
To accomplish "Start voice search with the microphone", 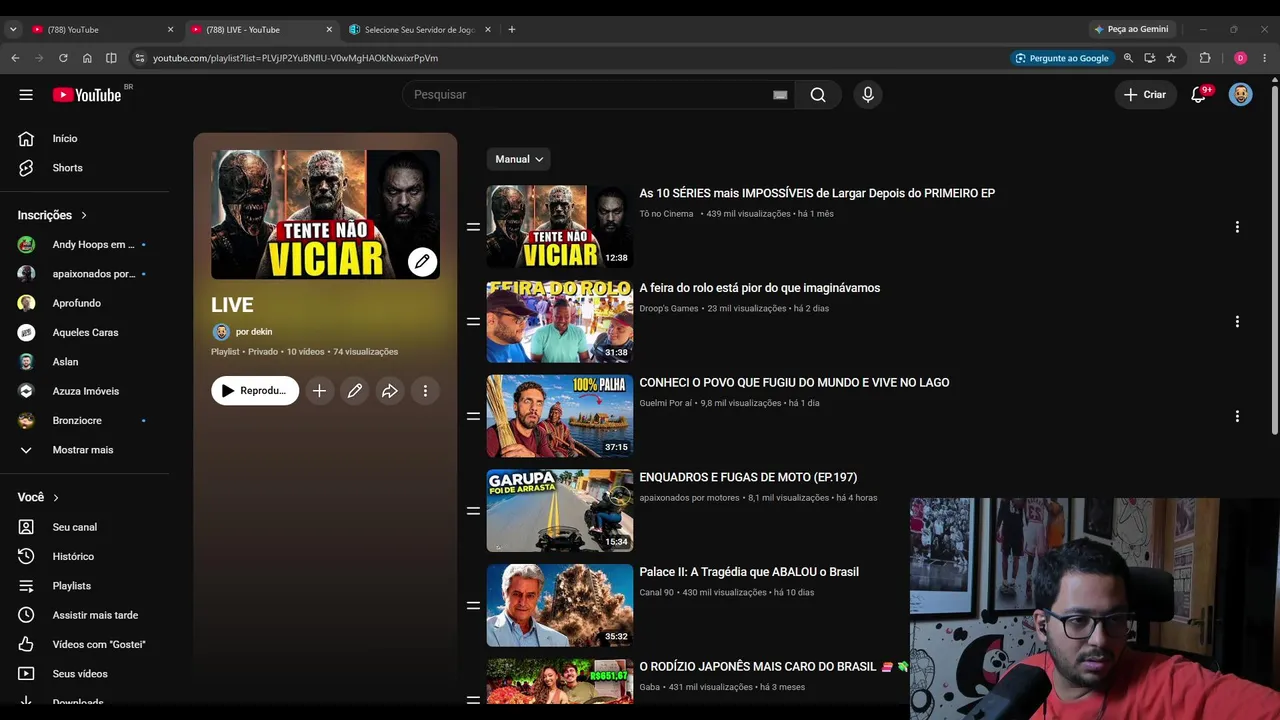I will tap(868, 95).
